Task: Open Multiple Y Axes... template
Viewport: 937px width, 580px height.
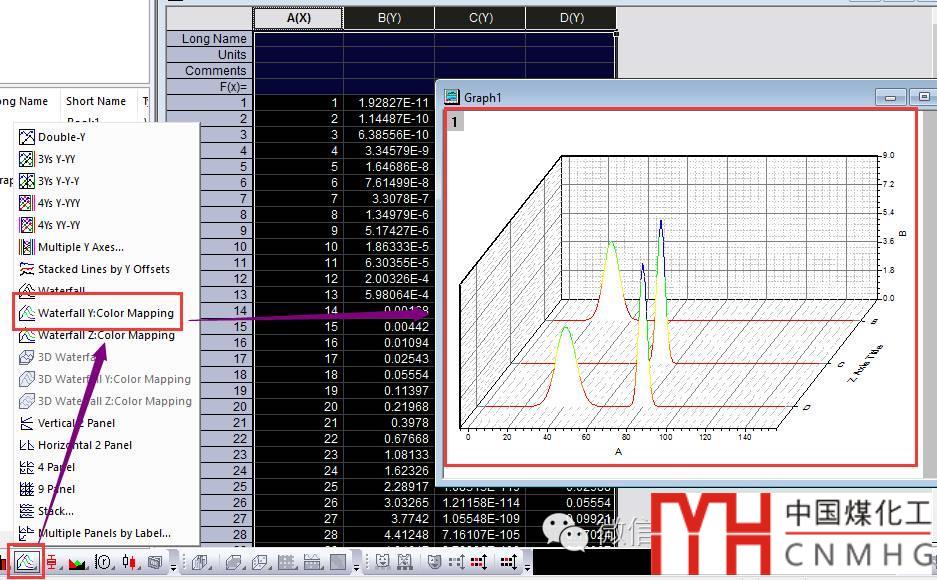Action: [x=80, y=247]
